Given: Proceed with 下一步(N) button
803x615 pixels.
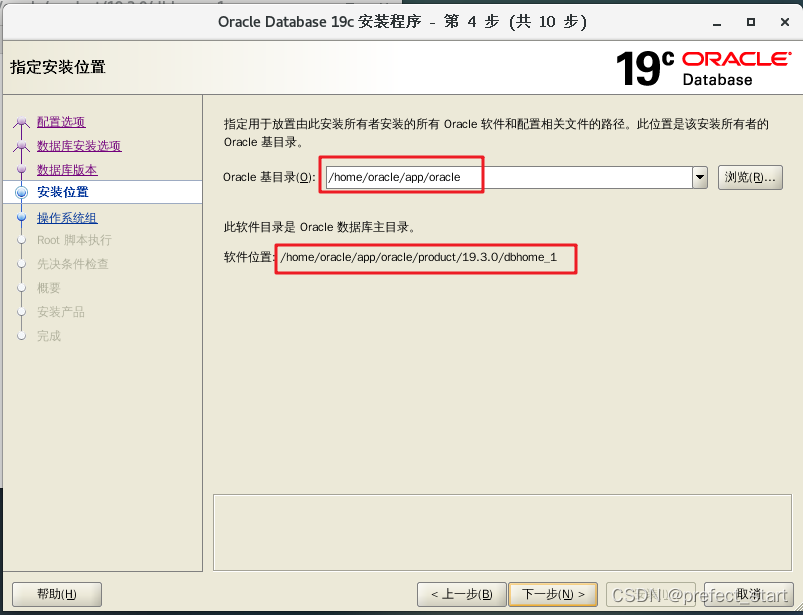Looking at the screenshot, I should (x=553, y=594).
